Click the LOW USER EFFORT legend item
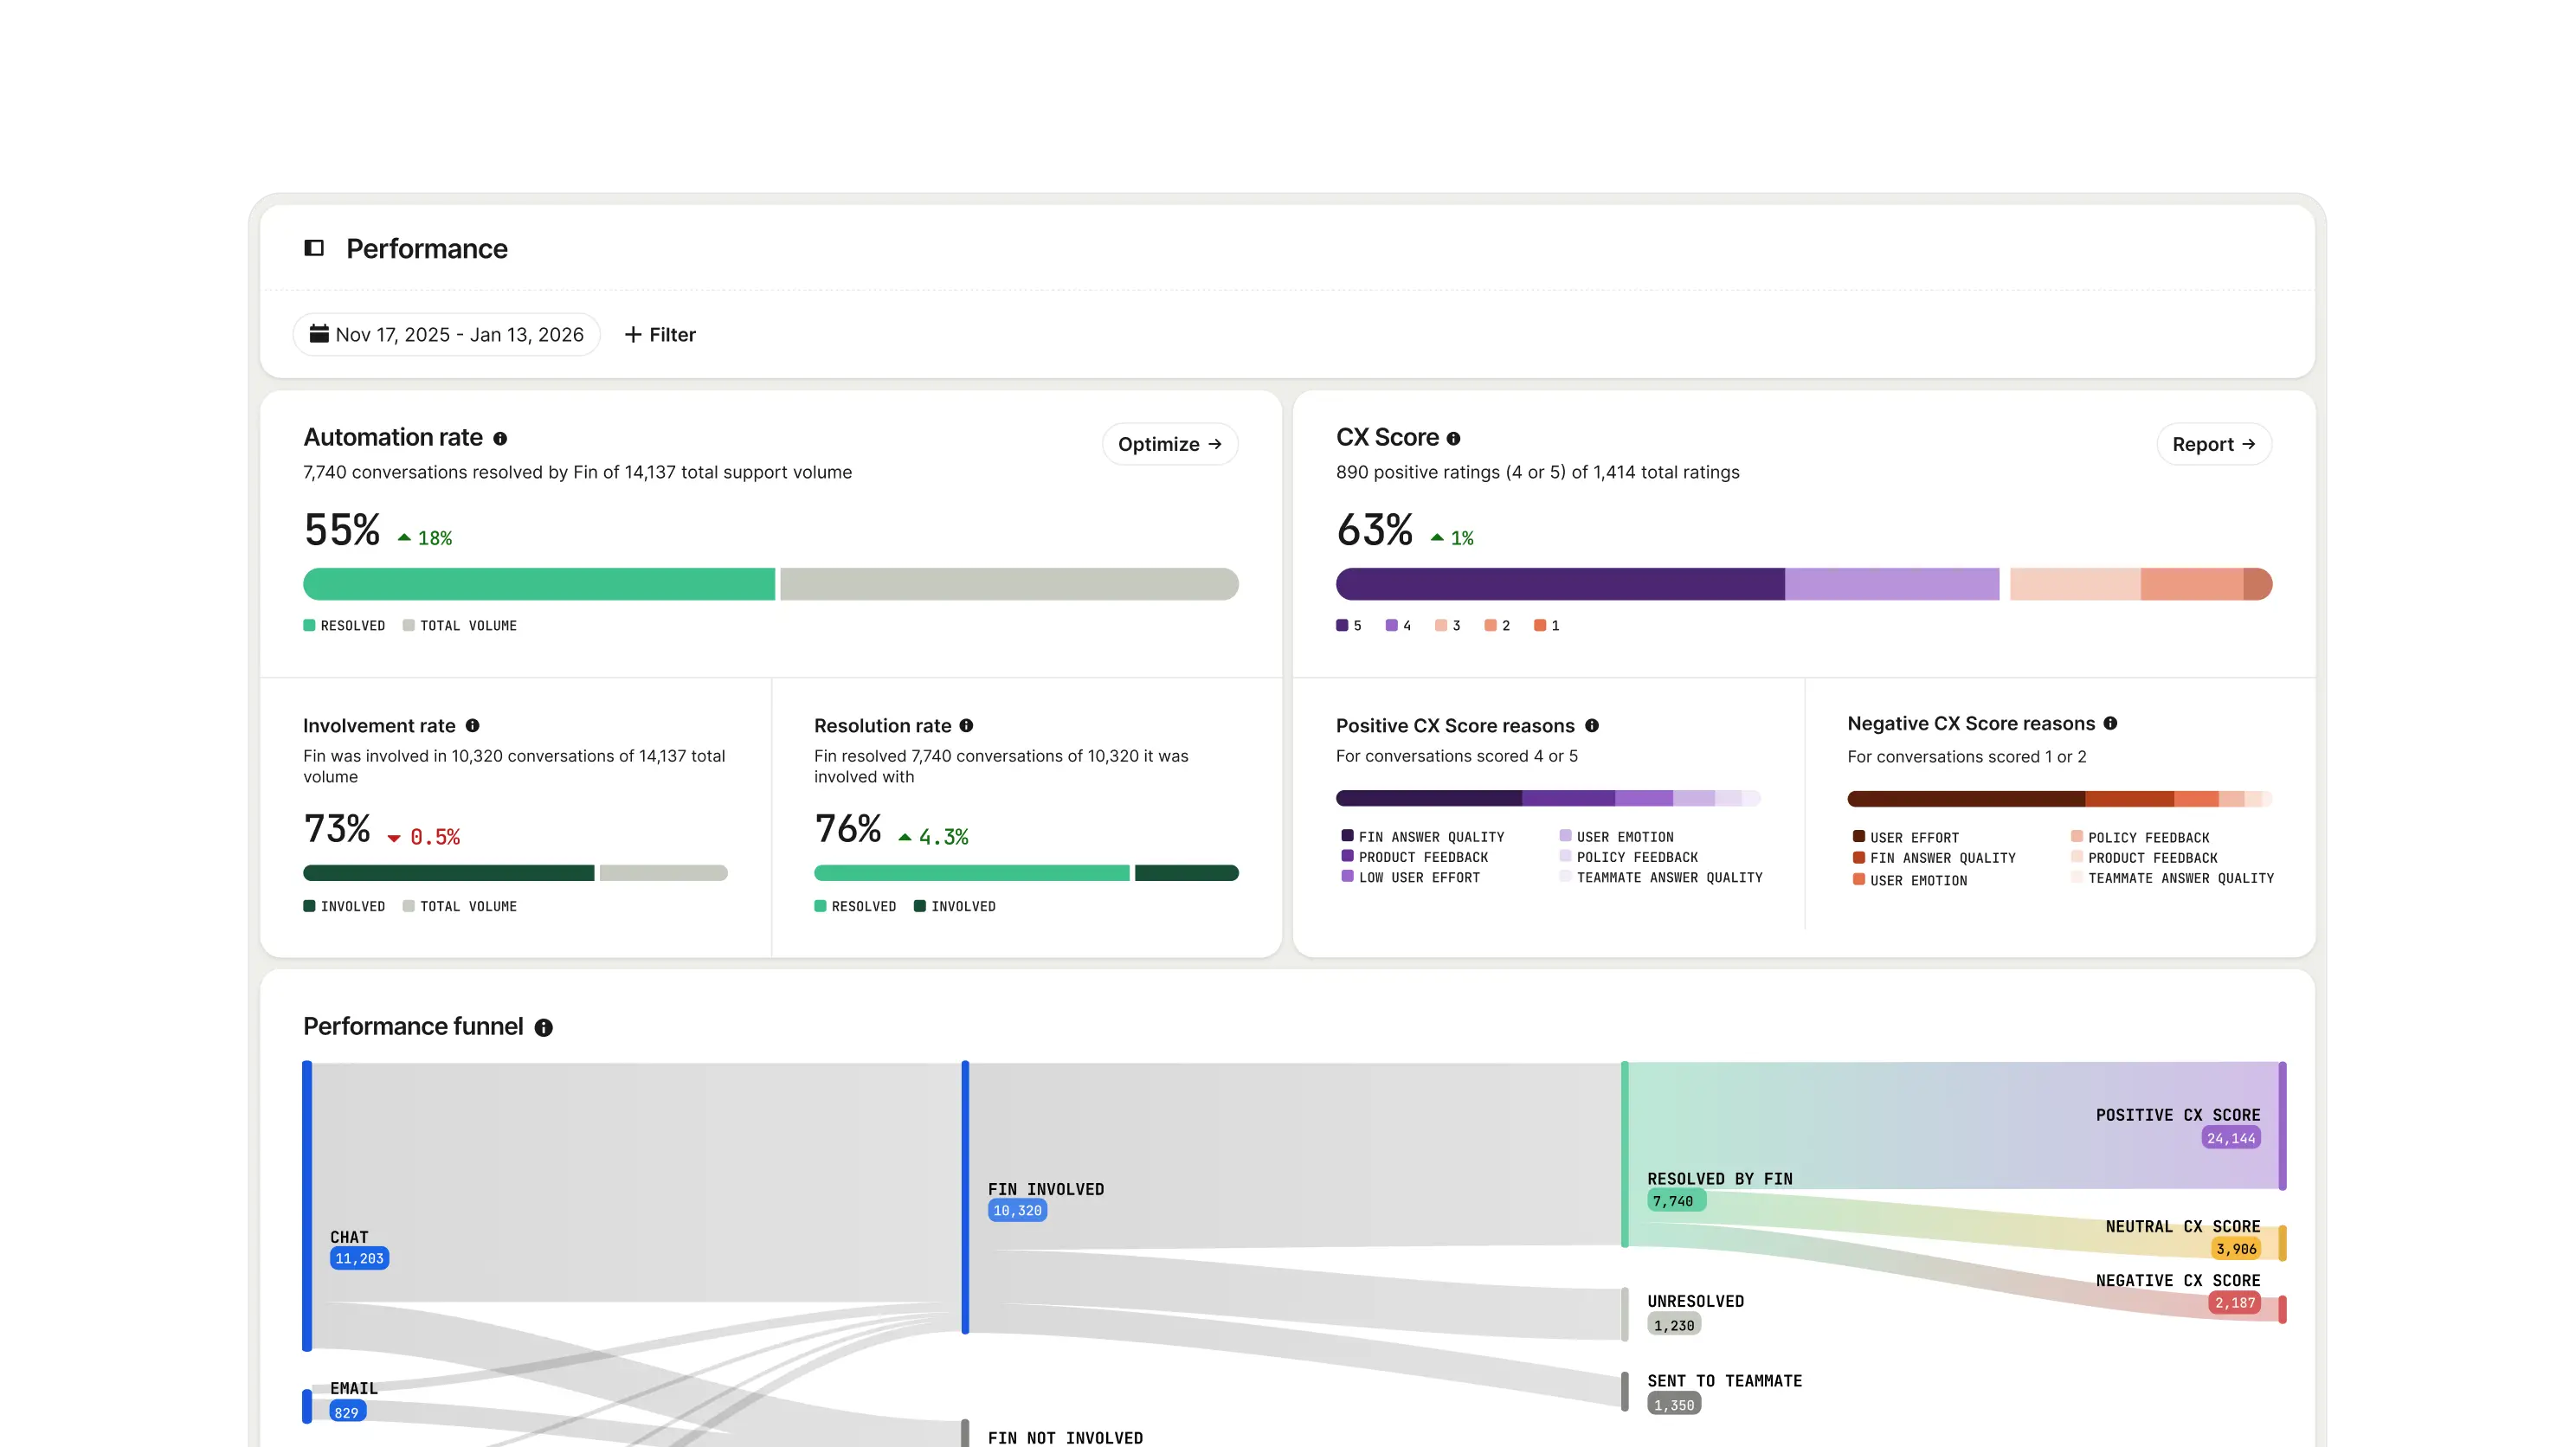2576x1447 pixels. click(1411, 877)
